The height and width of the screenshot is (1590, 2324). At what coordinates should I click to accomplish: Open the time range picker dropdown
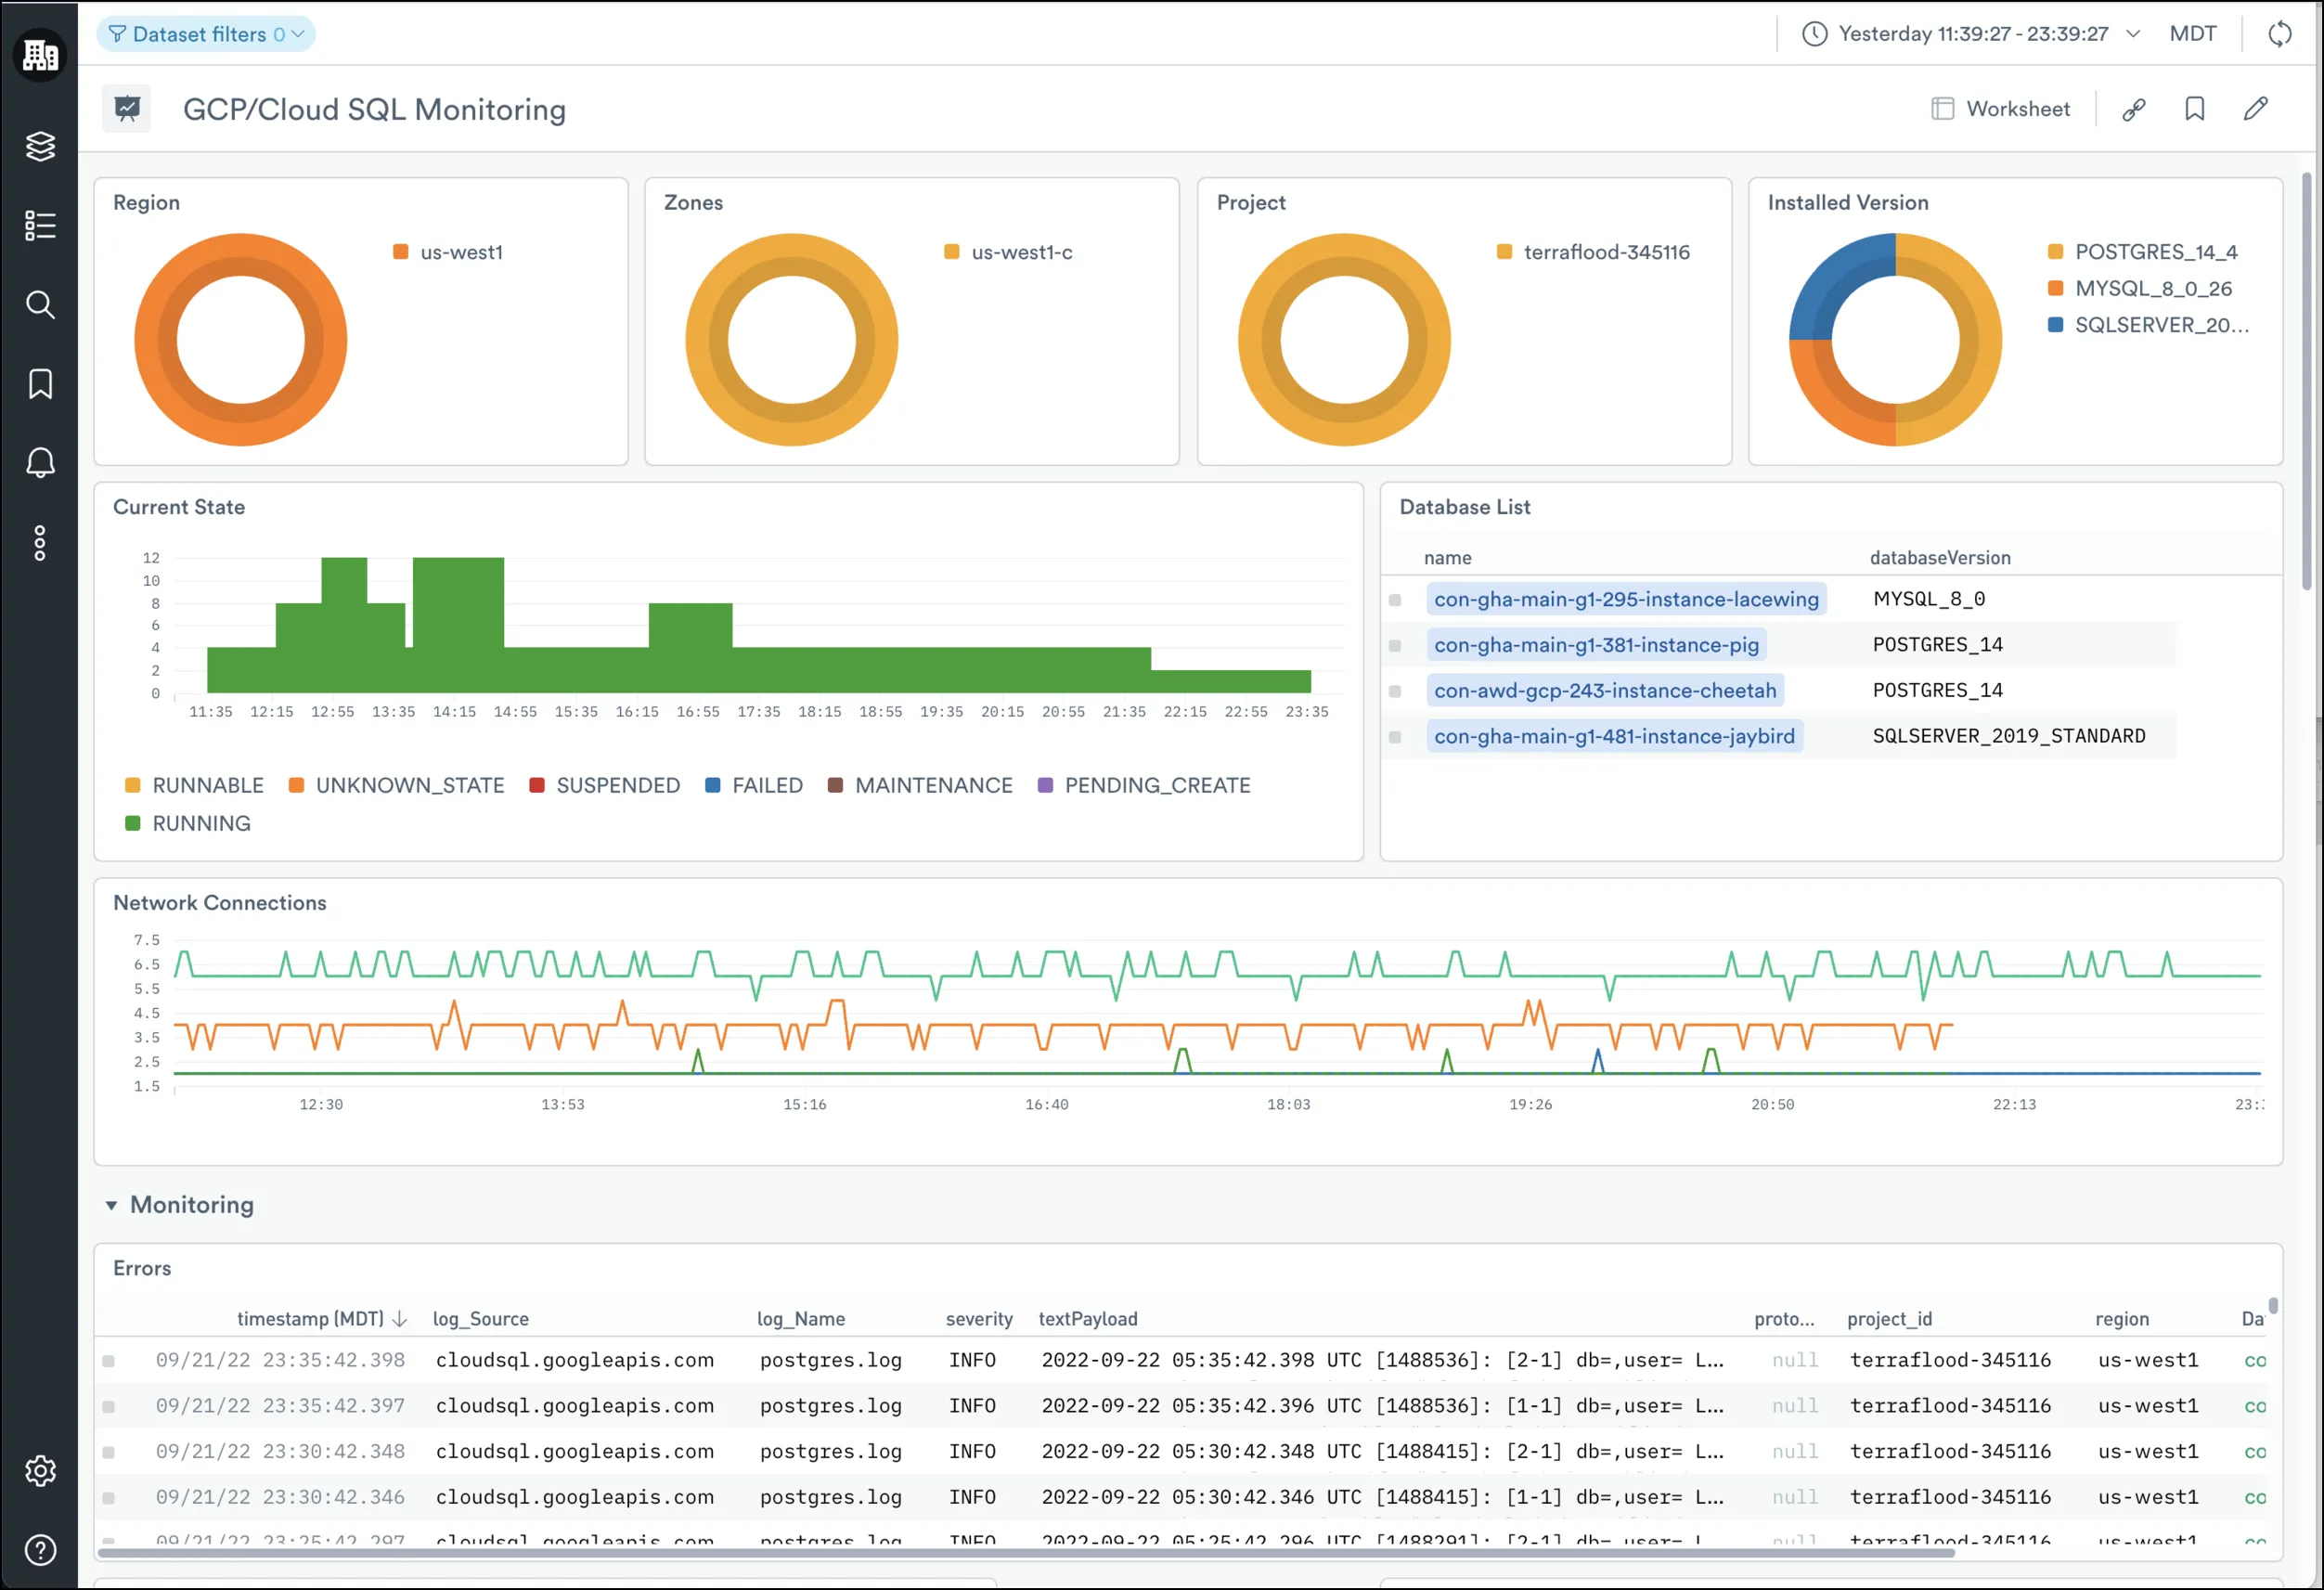1970,34
